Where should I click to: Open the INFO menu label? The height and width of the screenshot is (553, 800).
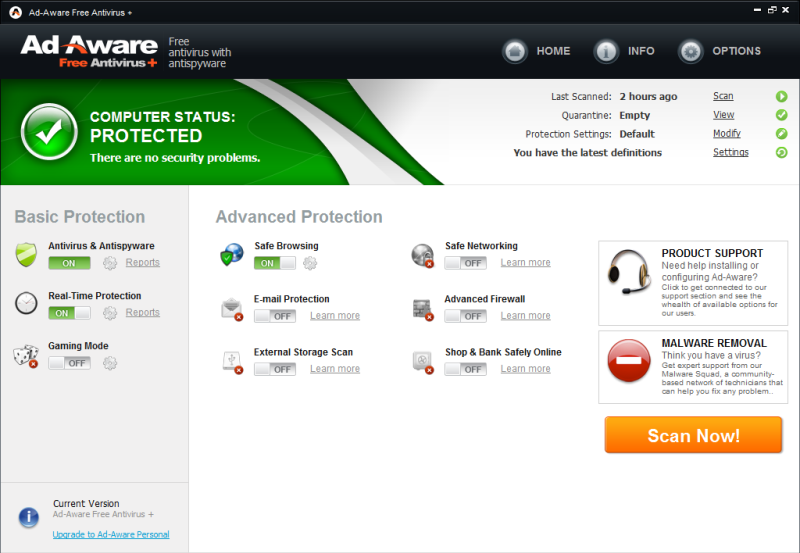pyautogui.click(x=641, y=51)
